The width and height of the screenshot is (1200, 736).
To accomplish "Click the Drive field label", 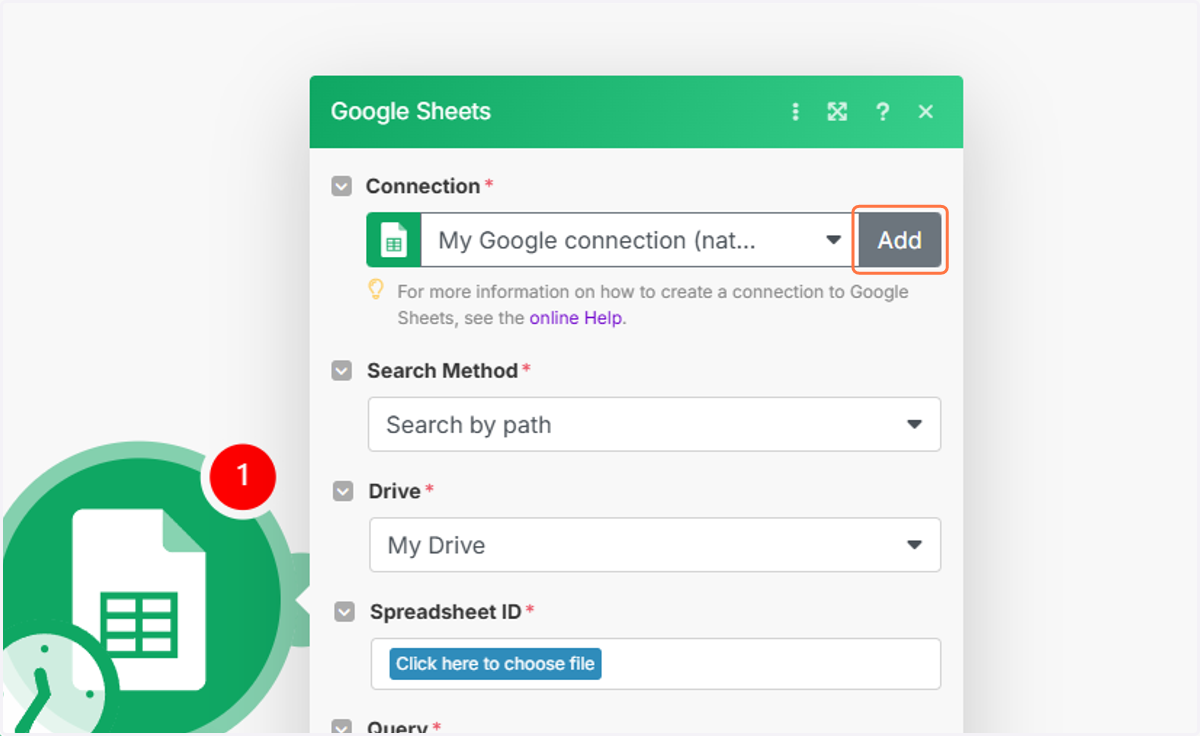I will 395,491.
